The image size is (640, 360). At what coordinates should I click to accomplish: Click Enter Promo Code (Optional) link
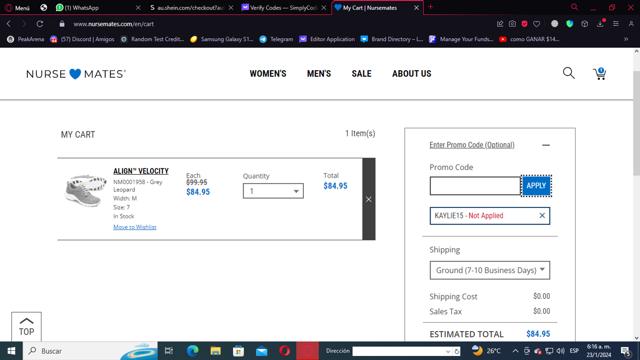(472, 145)
